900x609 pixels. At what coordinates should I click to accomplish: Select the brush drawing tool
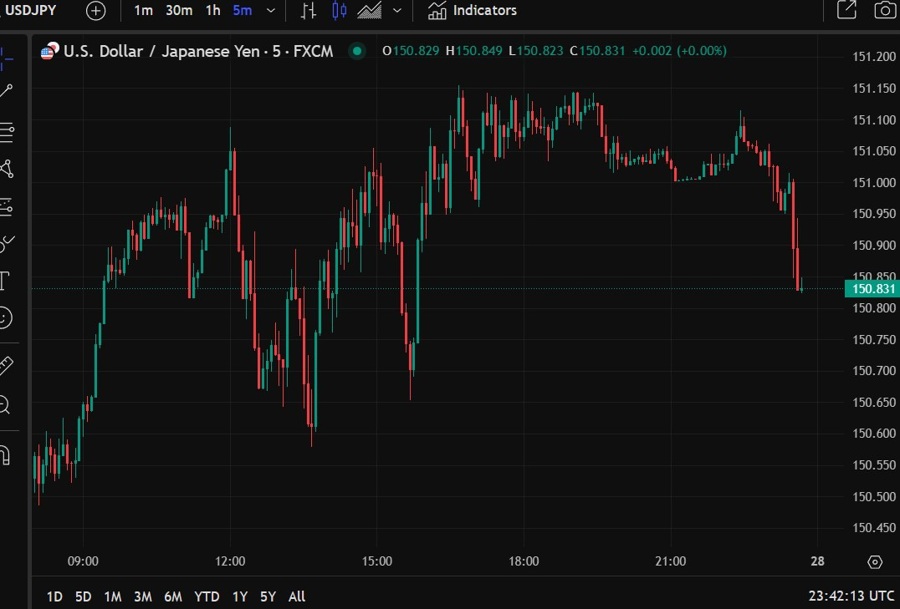(6, 243)
